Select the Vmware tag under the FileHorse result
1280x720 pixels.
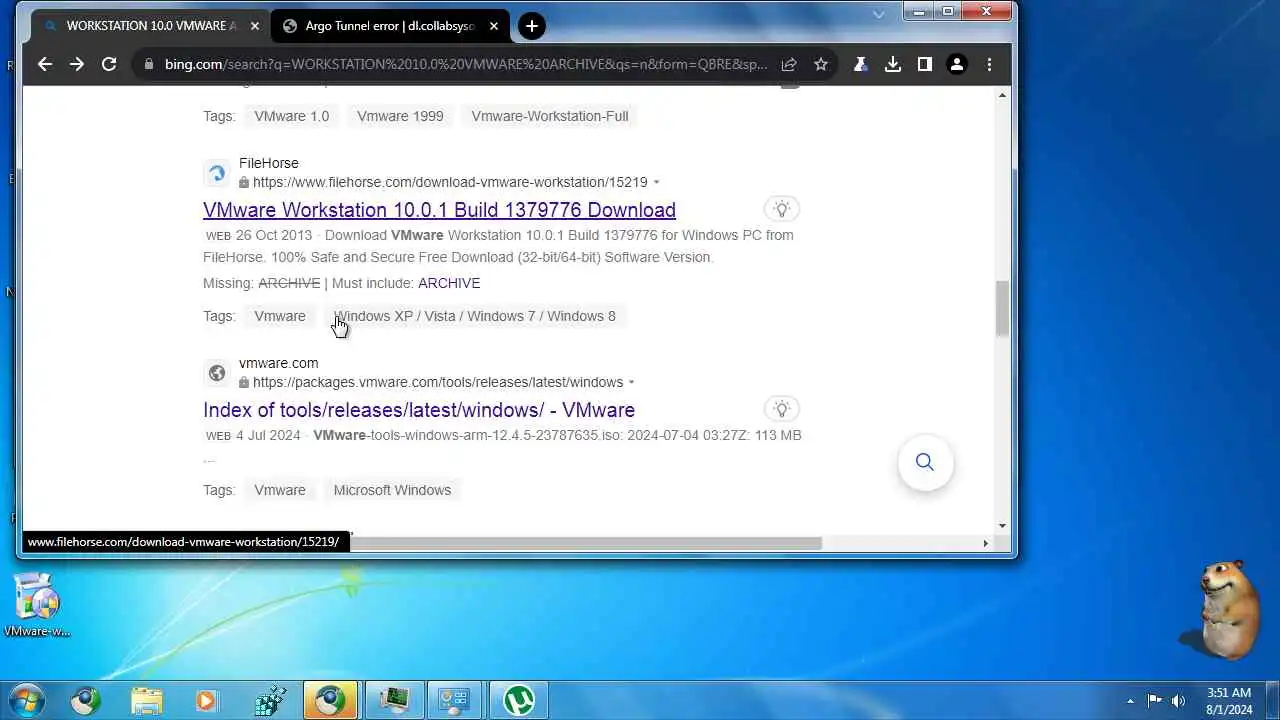pos(280,316)
